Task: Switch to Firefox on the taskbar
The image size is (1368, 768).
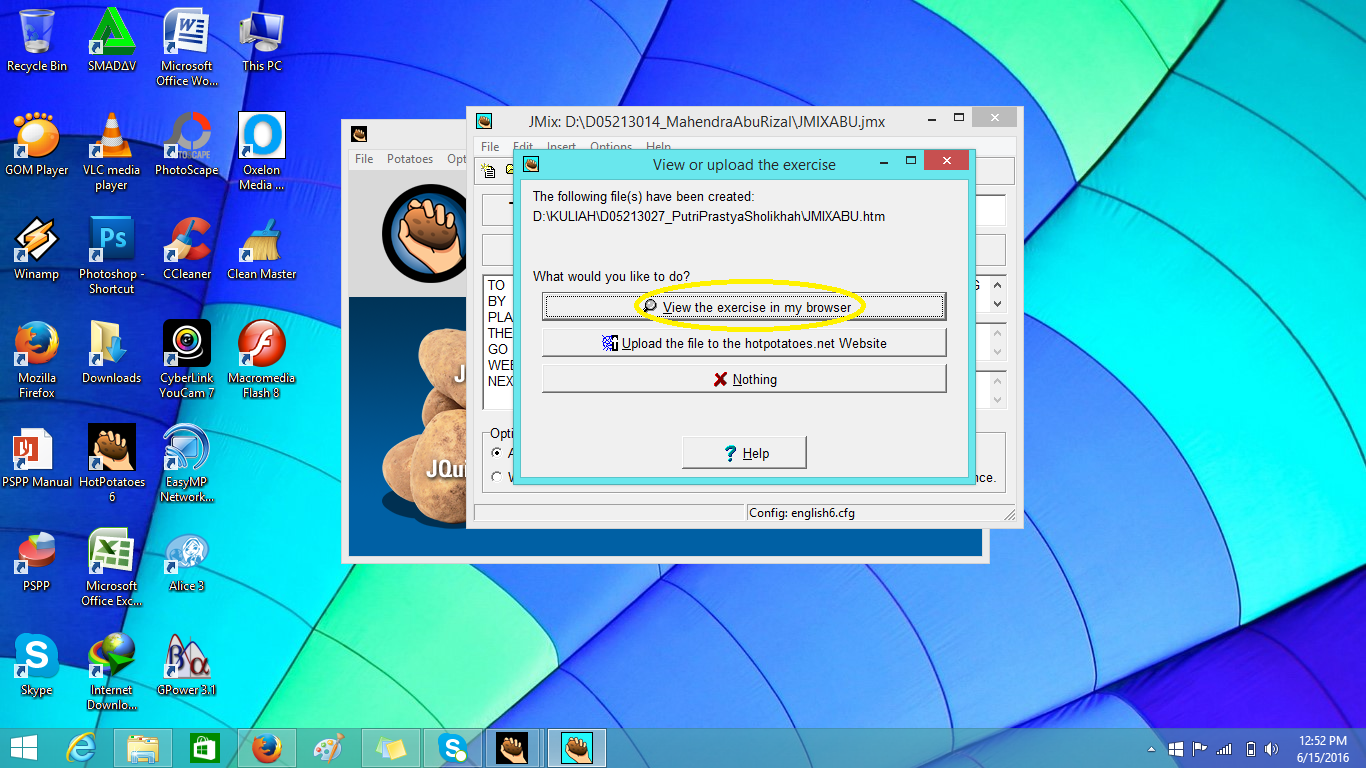Action: [266, 748]
